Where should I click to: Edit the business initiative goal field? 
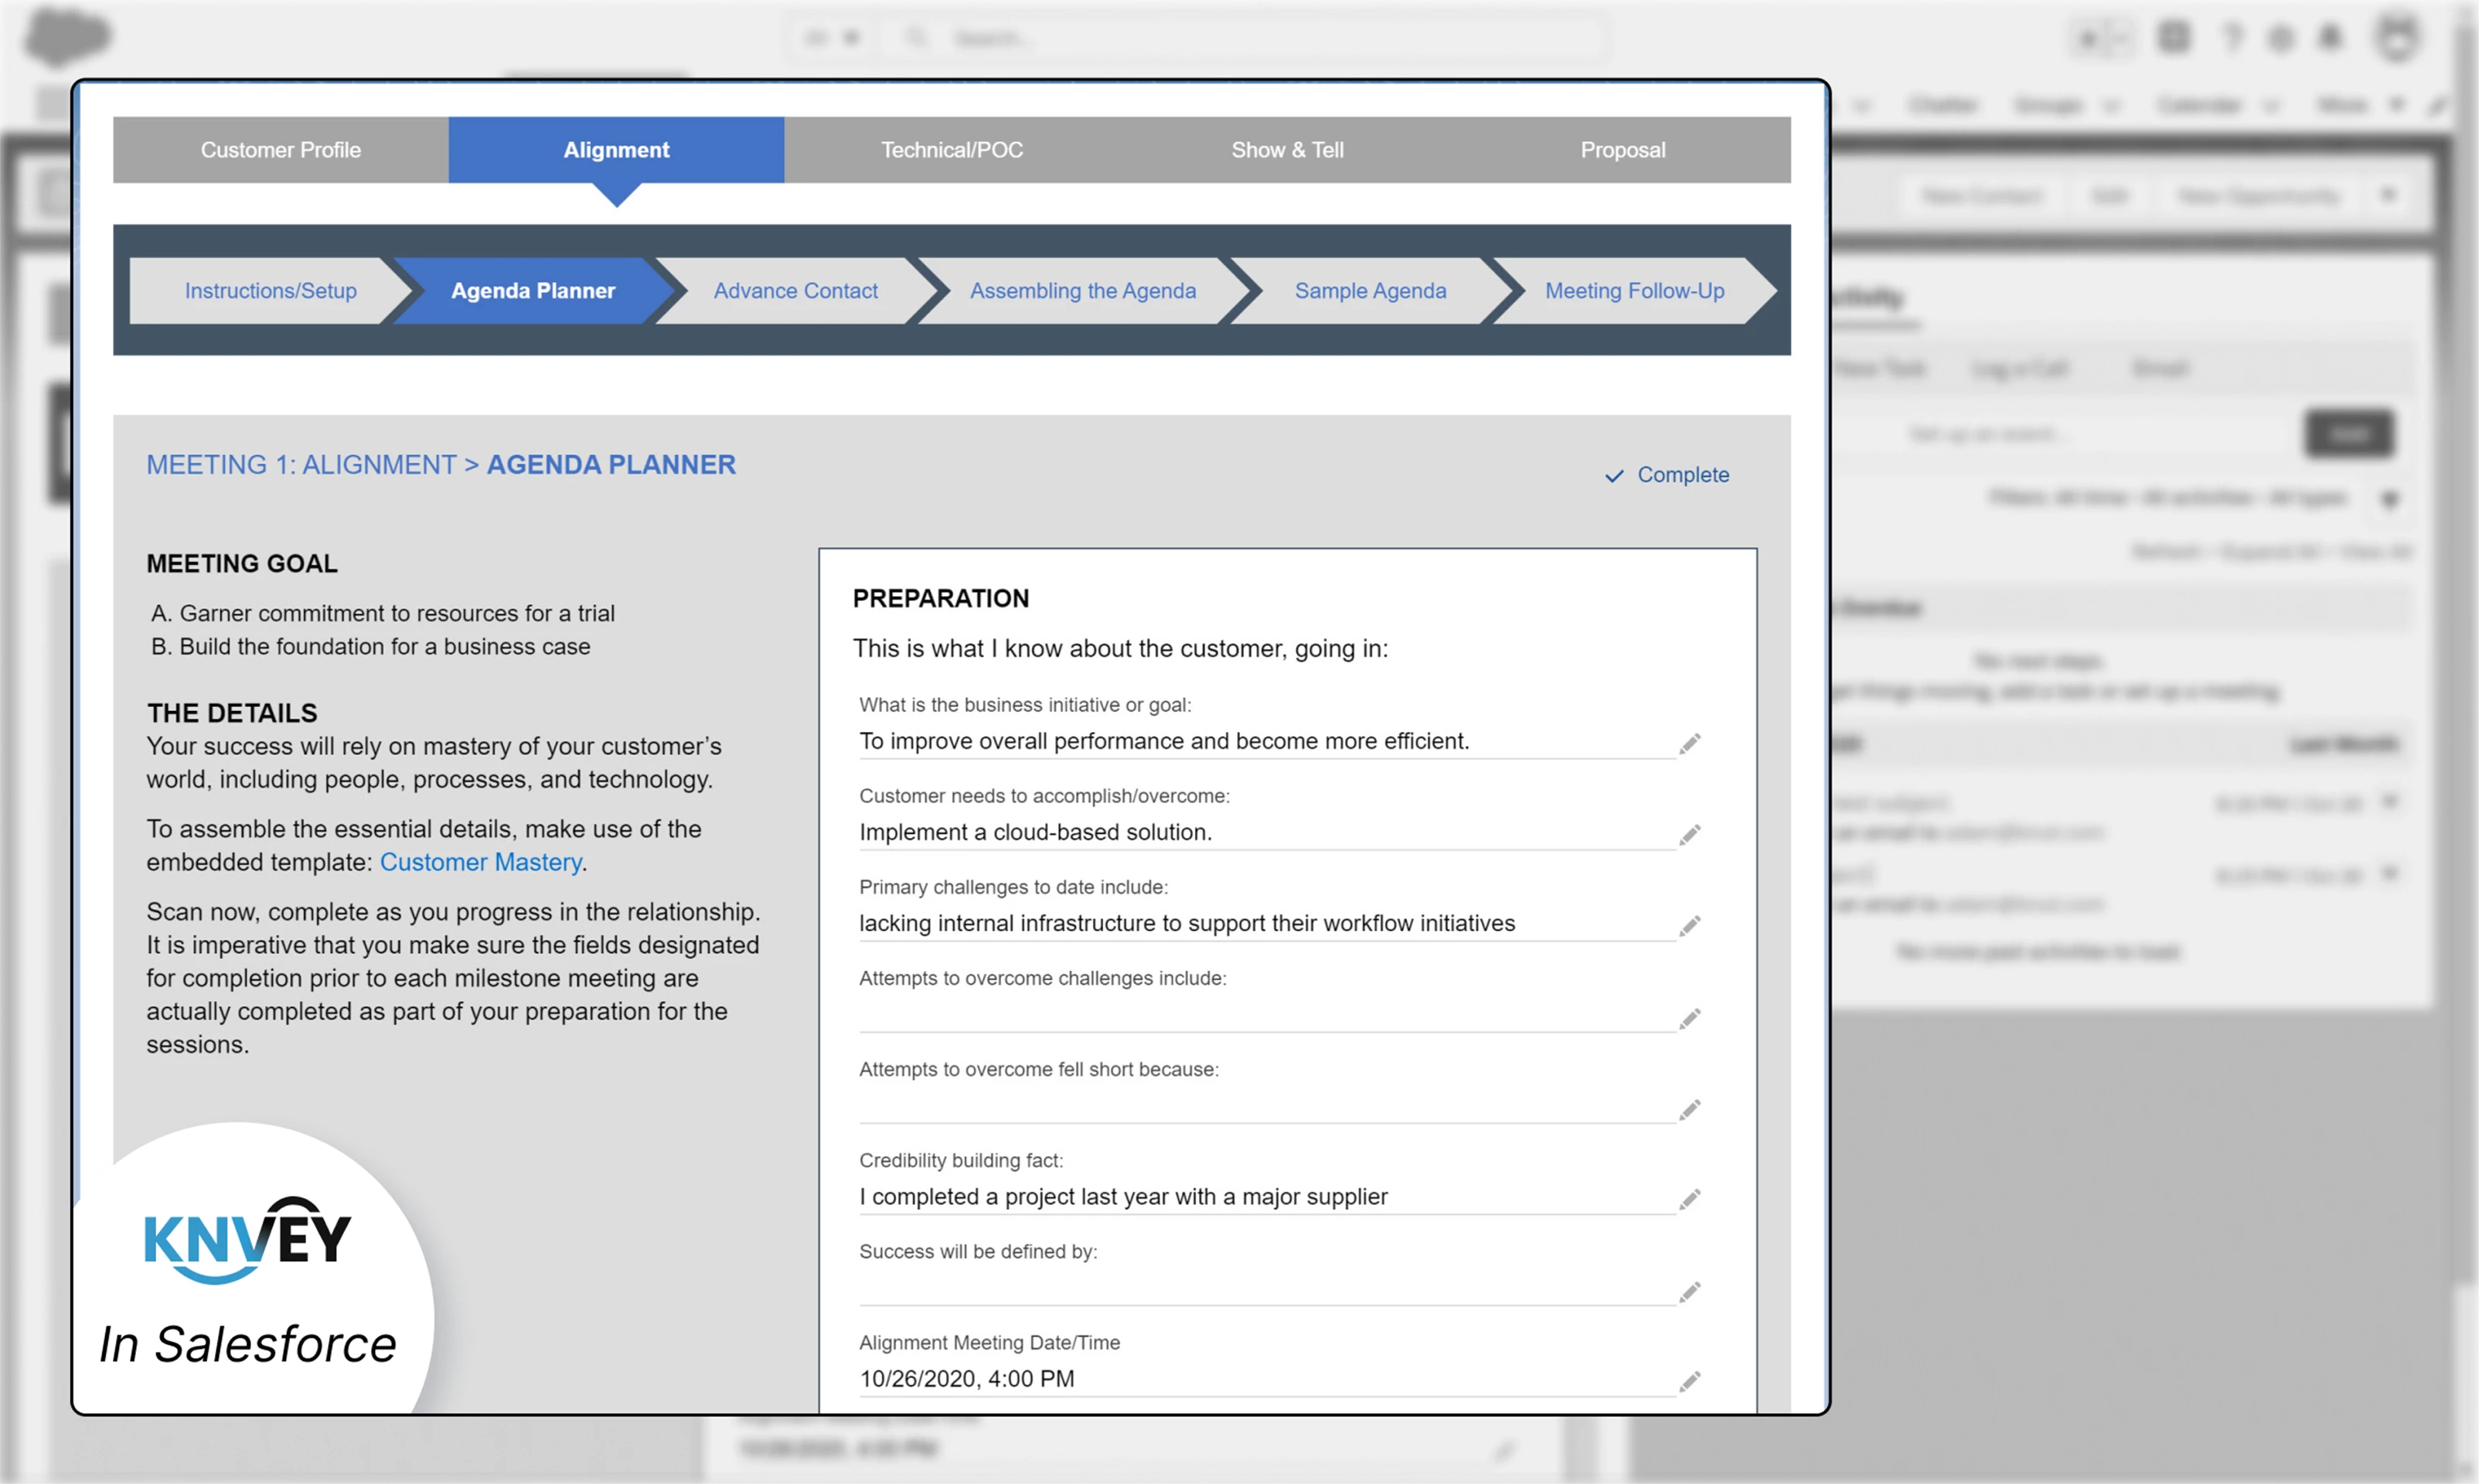1689,743
